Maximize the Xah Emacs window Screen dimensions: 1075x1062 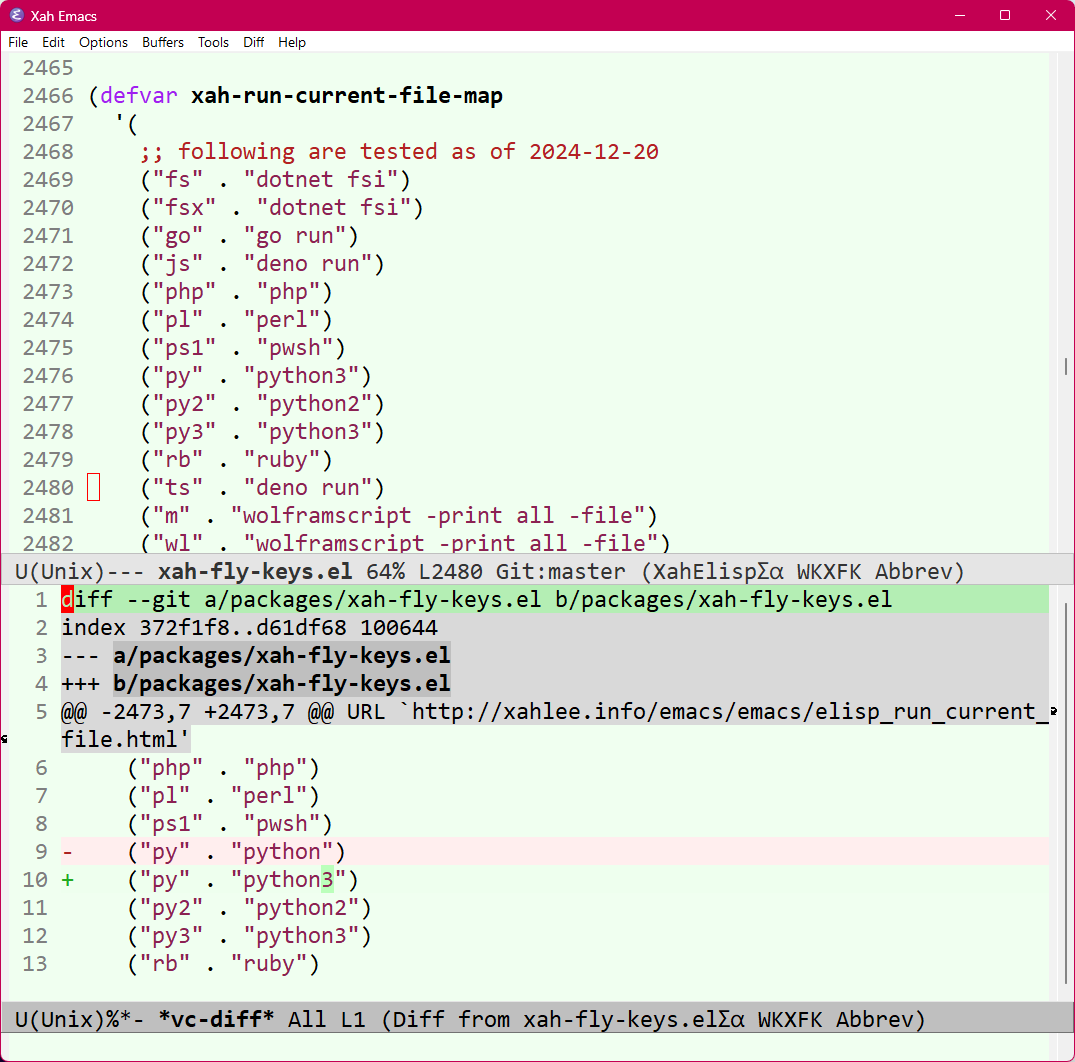coord(1005,15)
